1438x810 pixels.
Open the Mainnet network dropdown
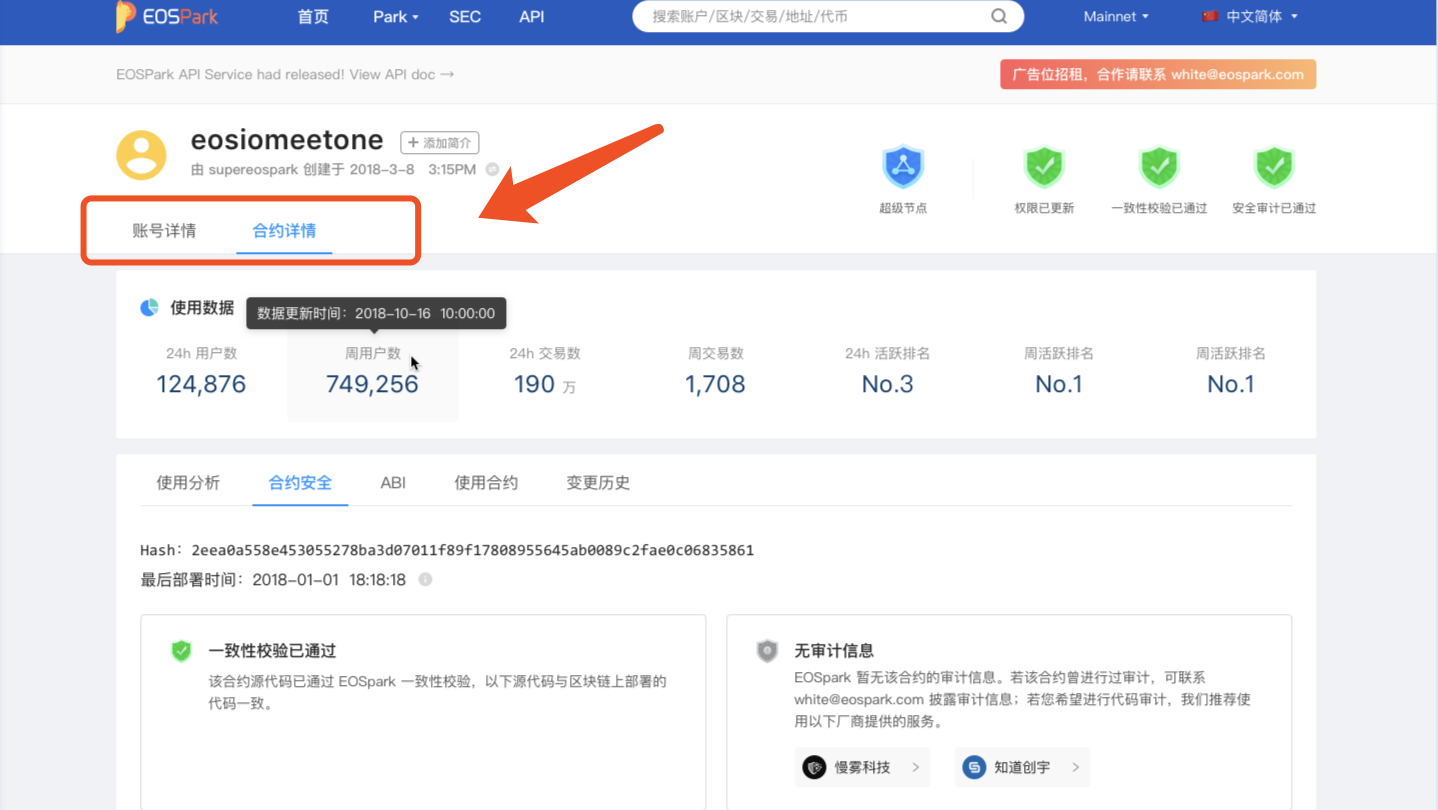[1116, 16]
